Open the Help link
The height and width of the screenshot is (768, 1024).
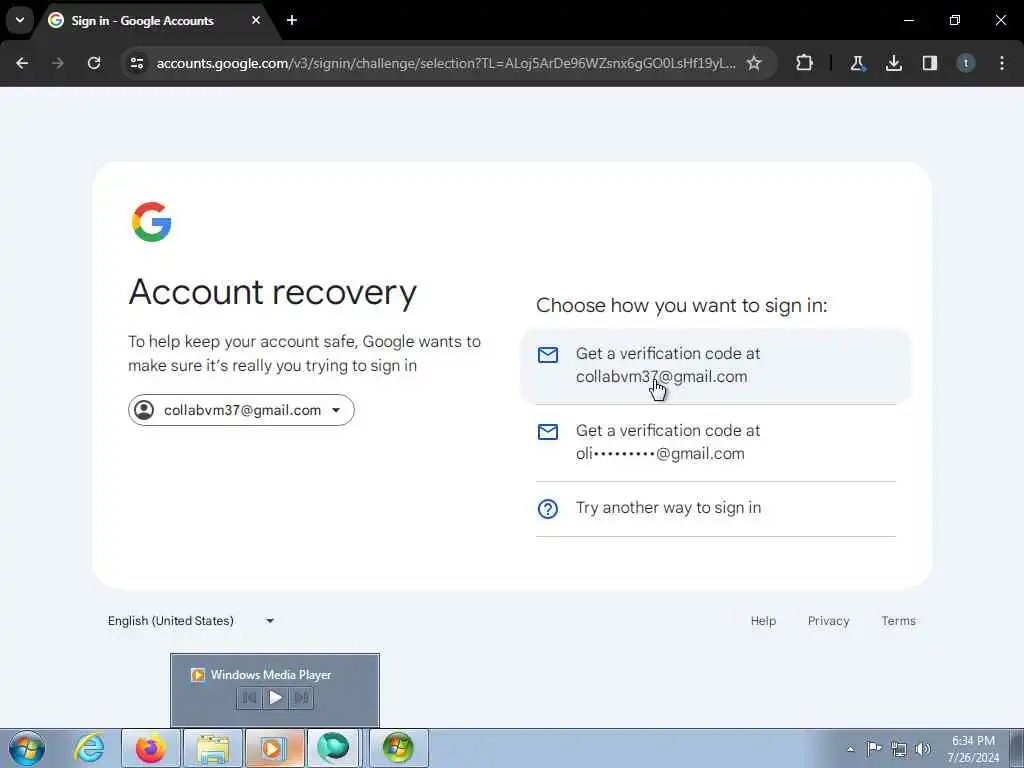763,621
